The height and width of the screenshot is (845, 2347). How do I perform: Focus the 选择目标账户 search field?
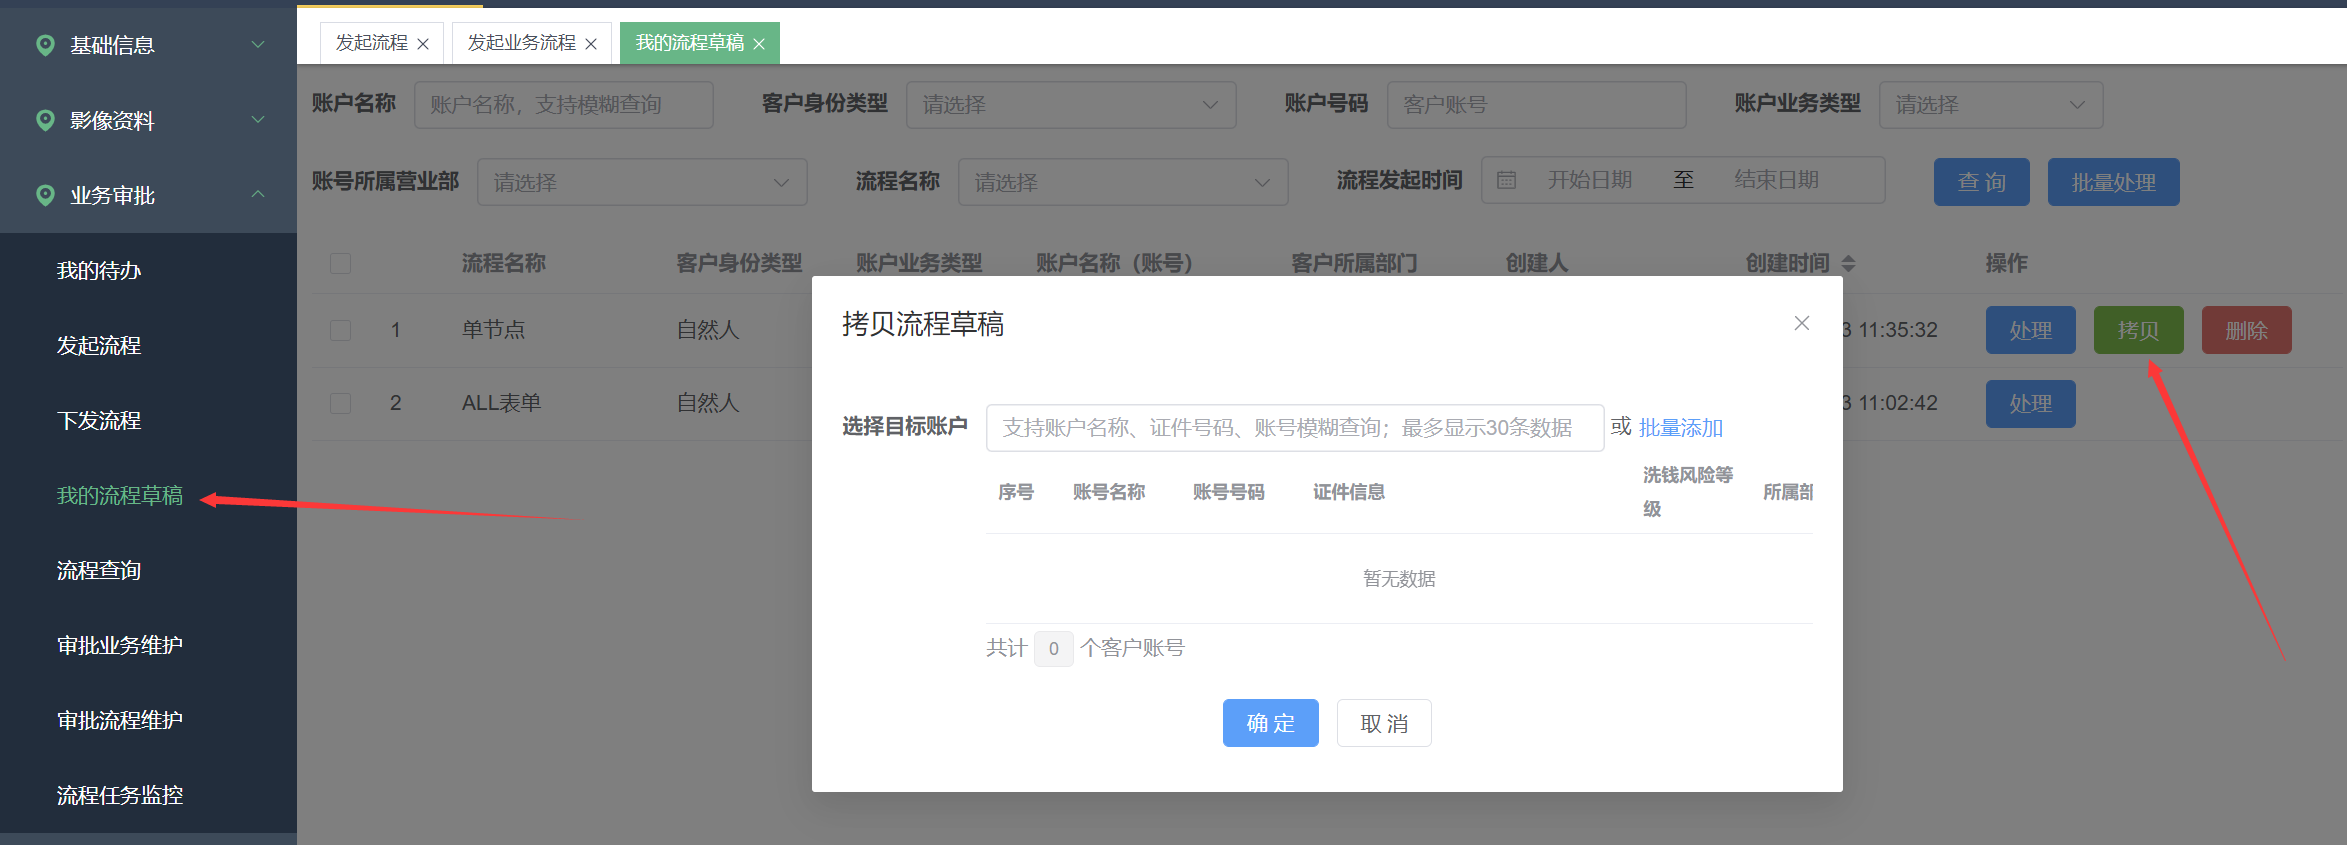click(1295, 428)
